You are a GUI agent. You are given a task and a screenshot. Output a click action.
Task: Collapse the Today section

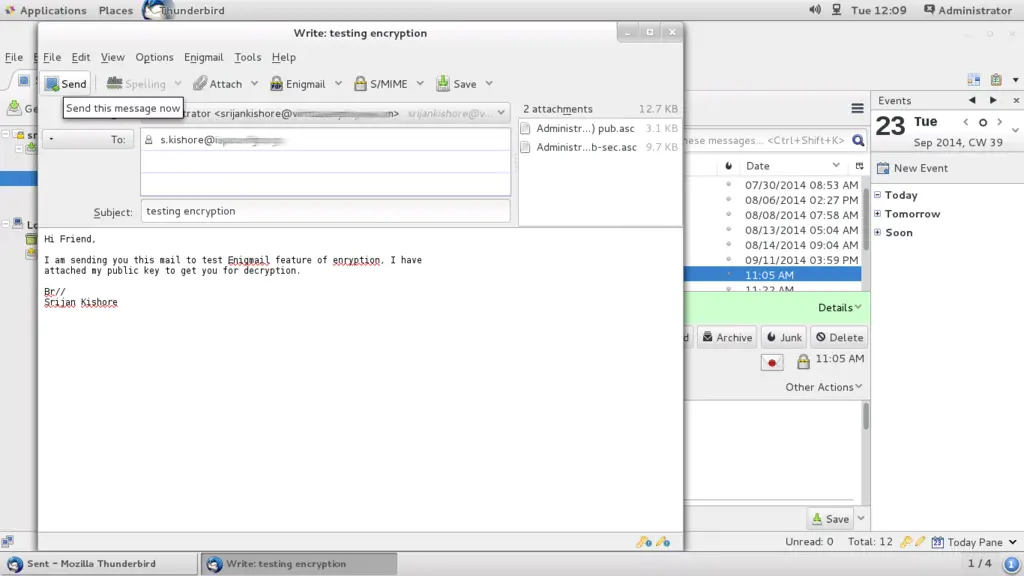pos(878,195)
